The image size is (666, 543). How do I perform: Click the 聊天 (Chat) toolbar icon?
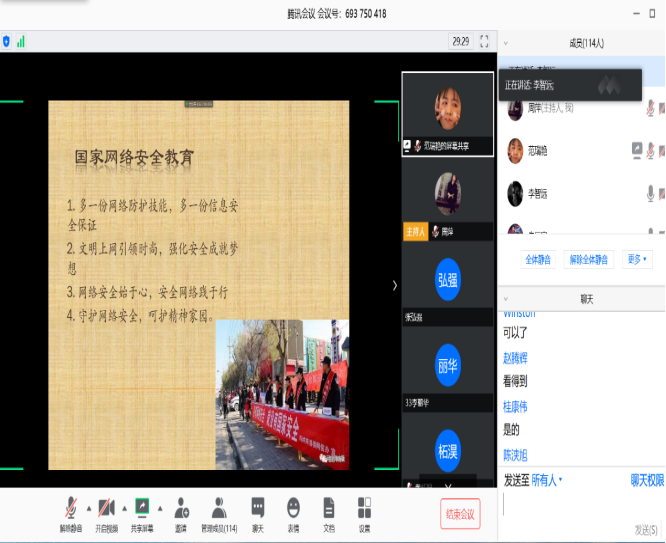[258, 512]
